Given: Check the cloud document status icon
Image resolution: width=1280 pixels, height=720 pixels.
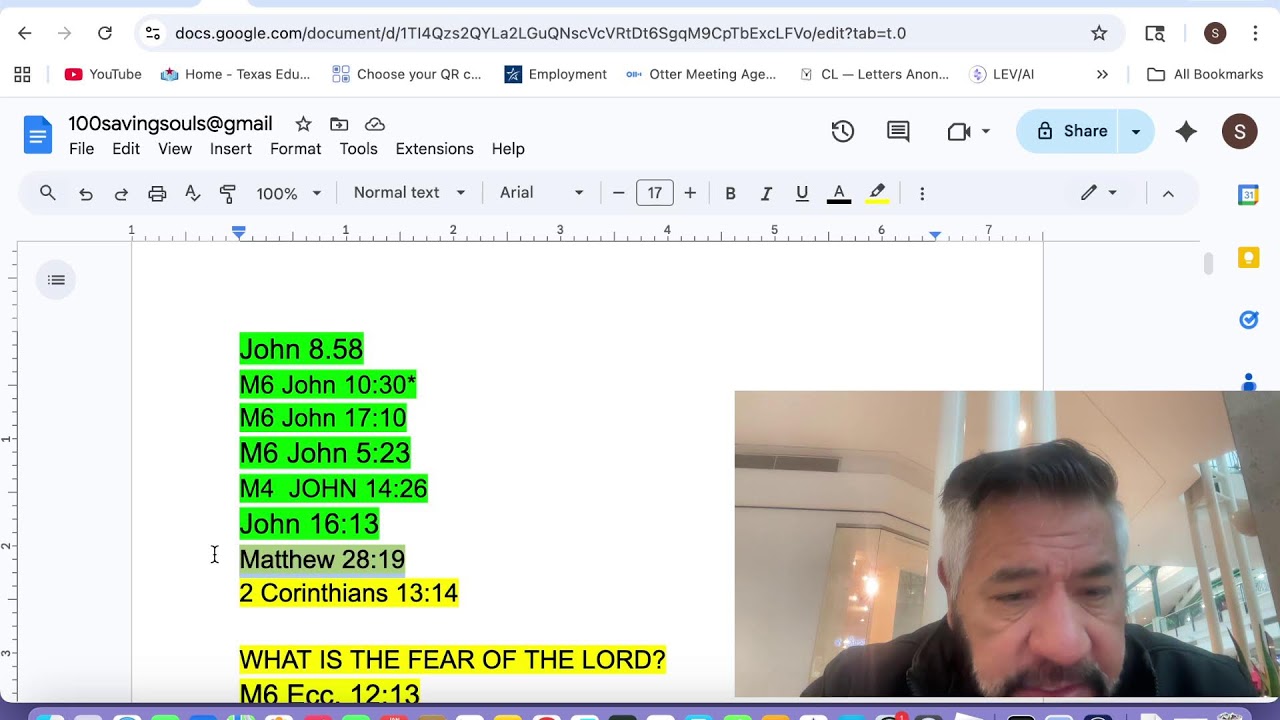Looking at the screenshot, I should (x=375, y=124).
